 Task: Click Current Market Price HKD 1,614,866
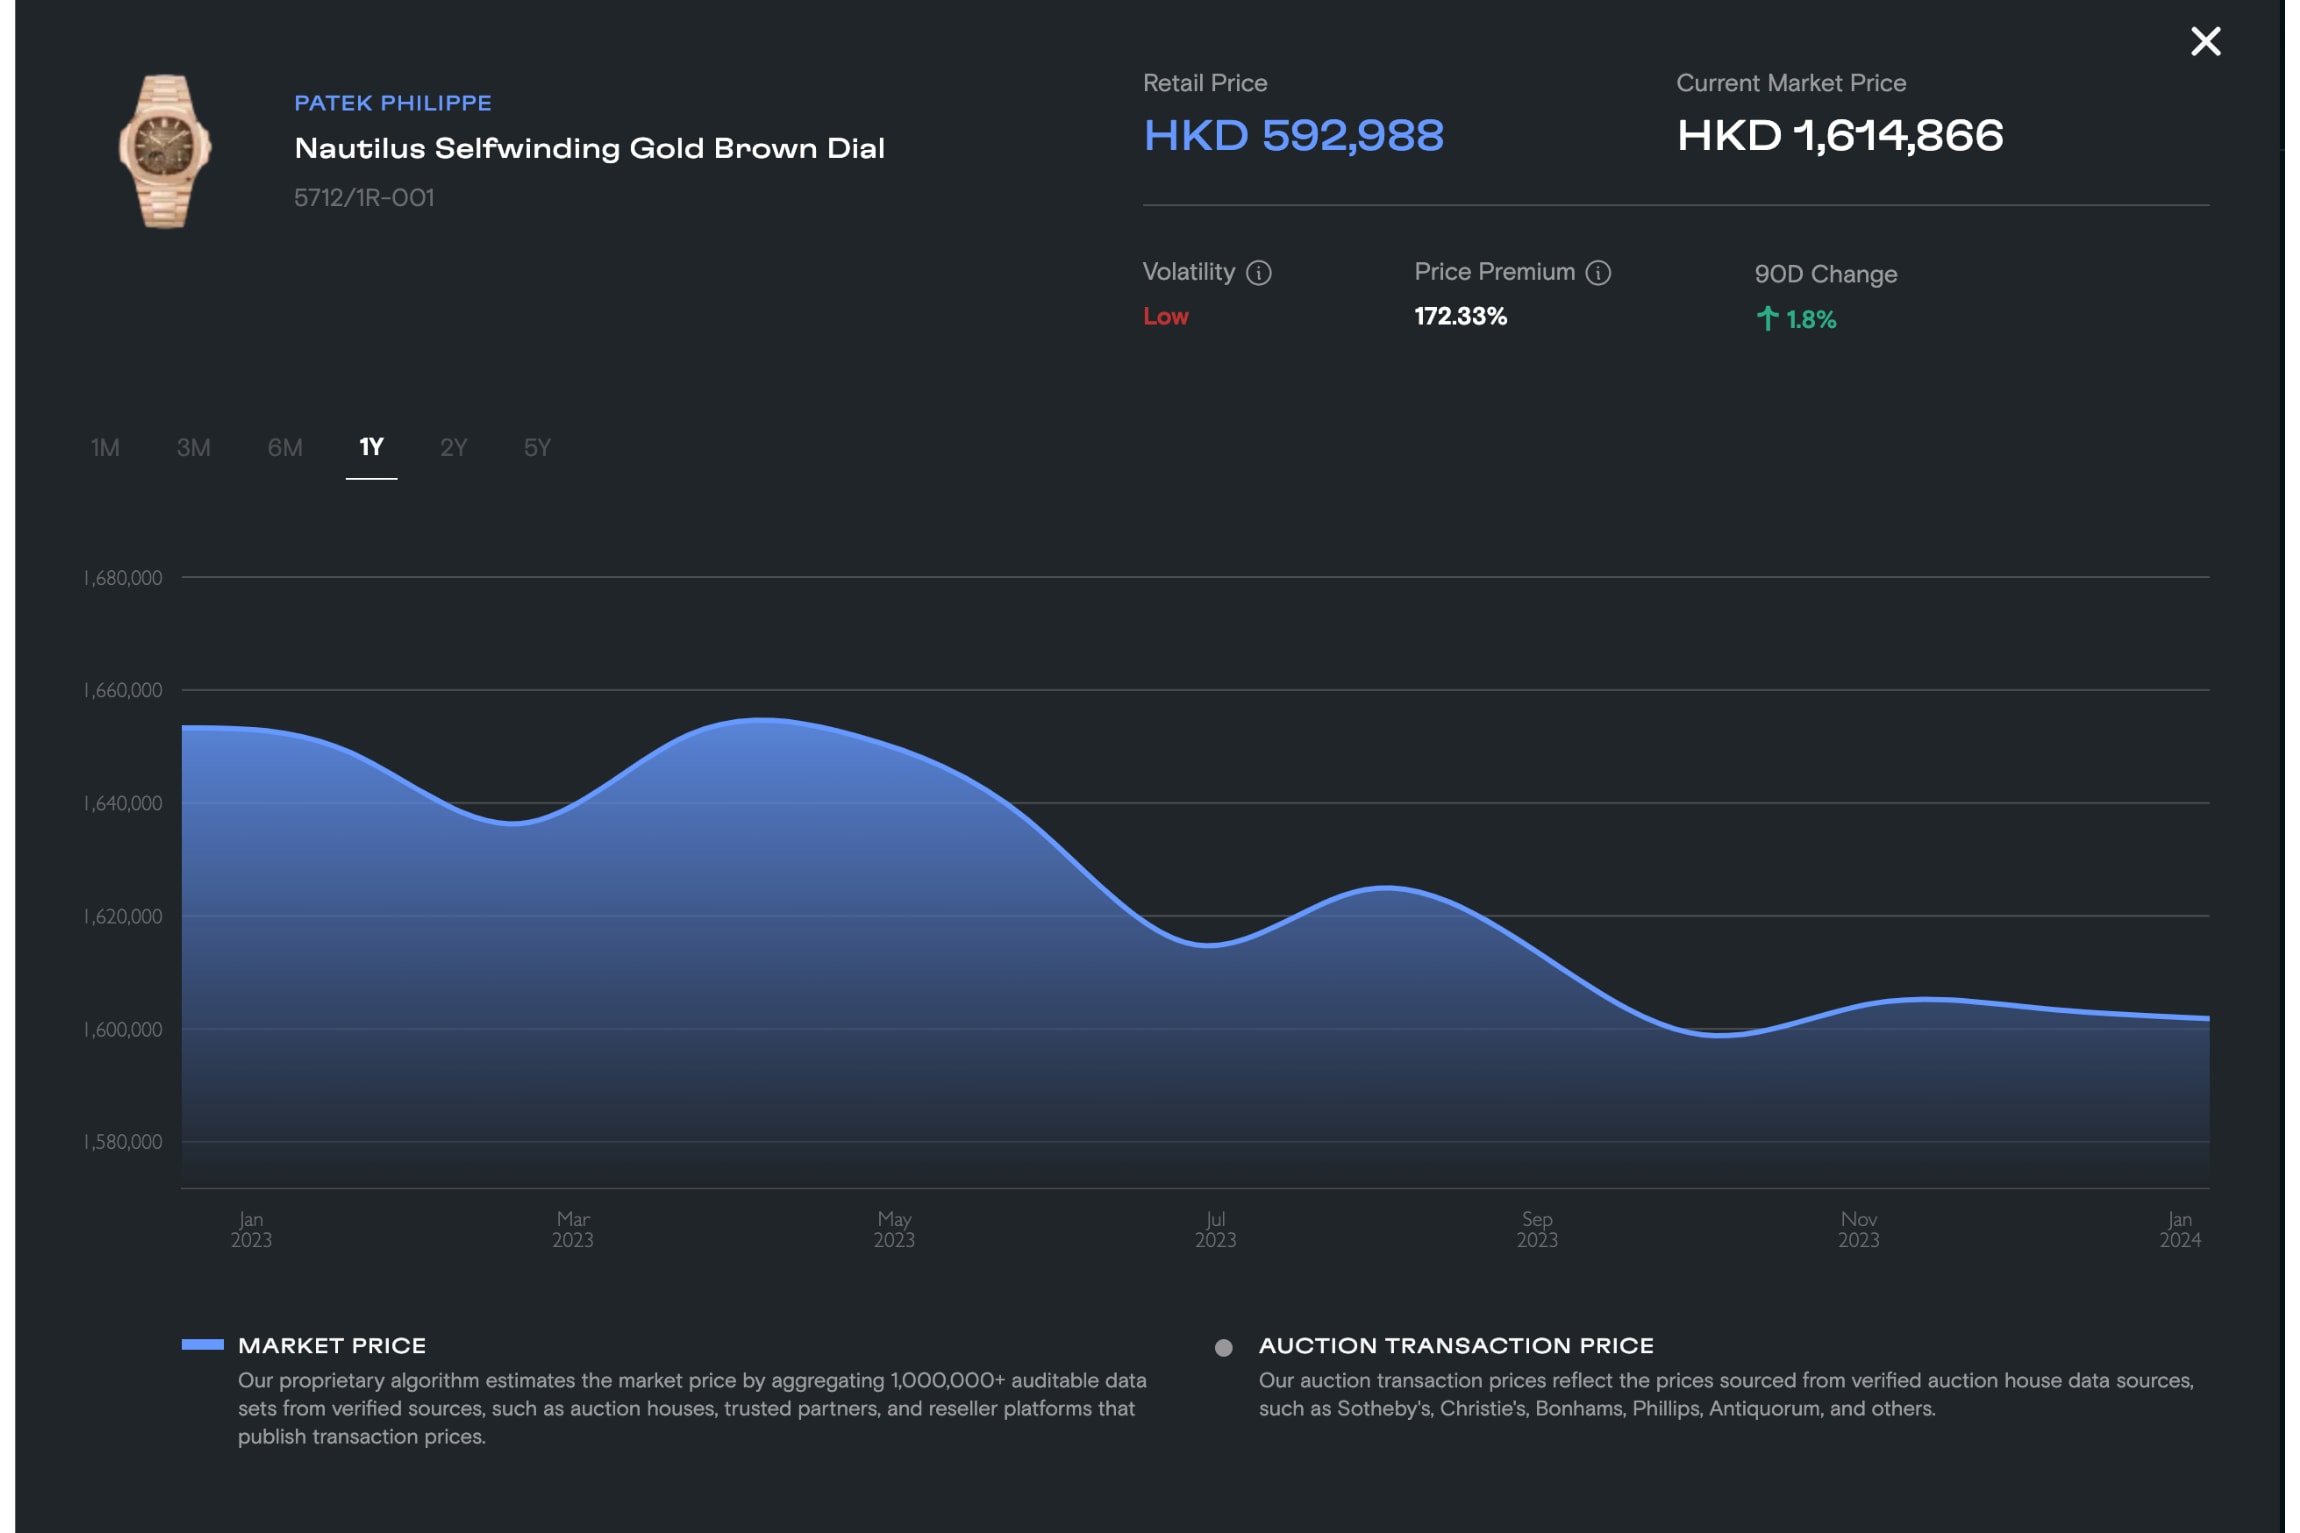1840,135
